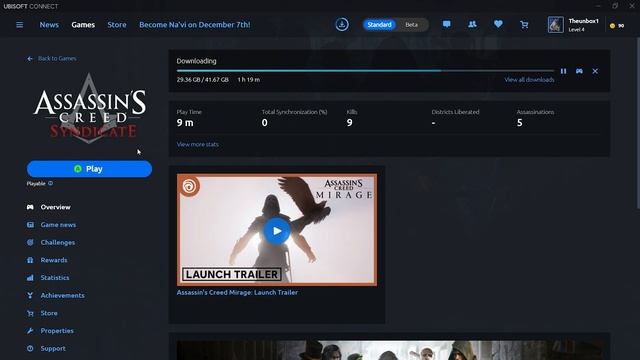Select Rewards in sidebar
Viewport: 640px width, 360px height.
pos(54,260)
